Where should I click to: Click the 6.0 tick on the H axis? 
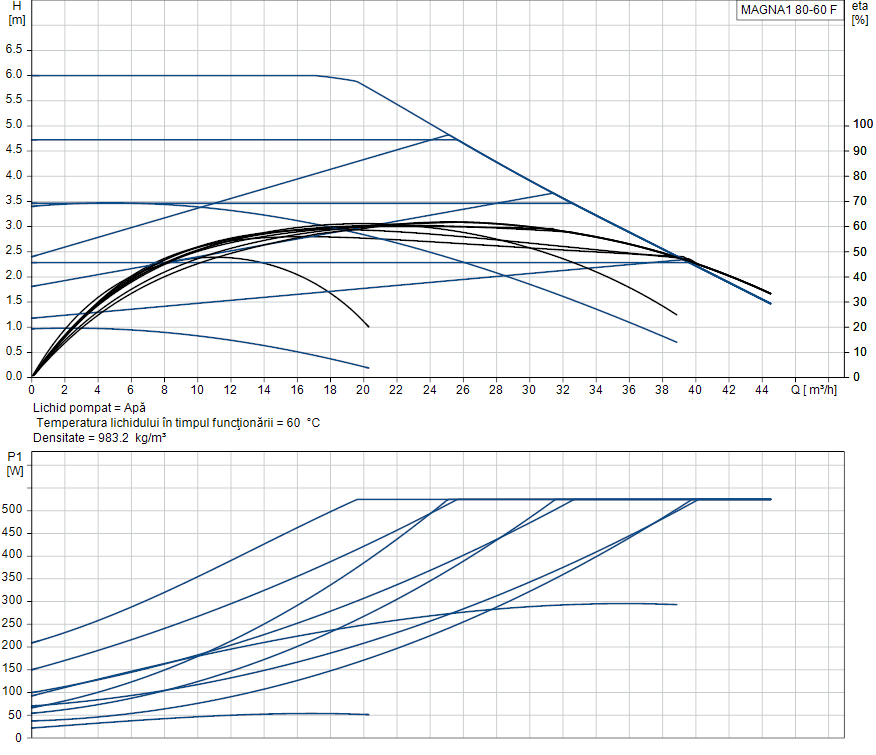tap(14, 75)
